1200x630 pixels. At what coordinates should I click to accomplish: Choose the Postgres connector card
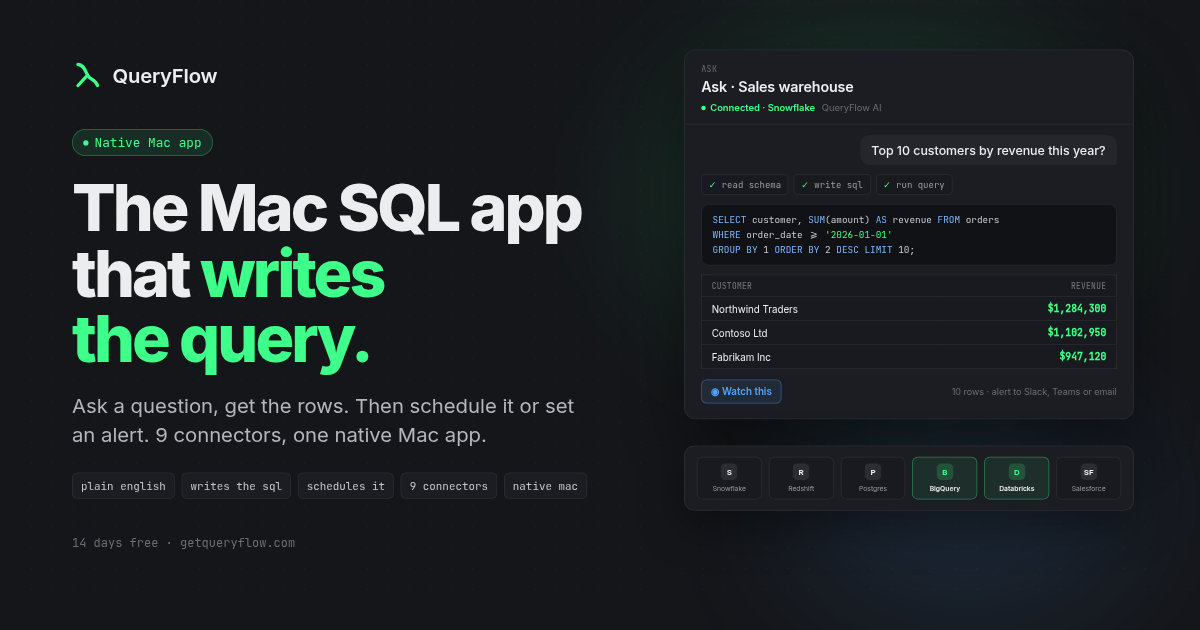coord(873,478)
